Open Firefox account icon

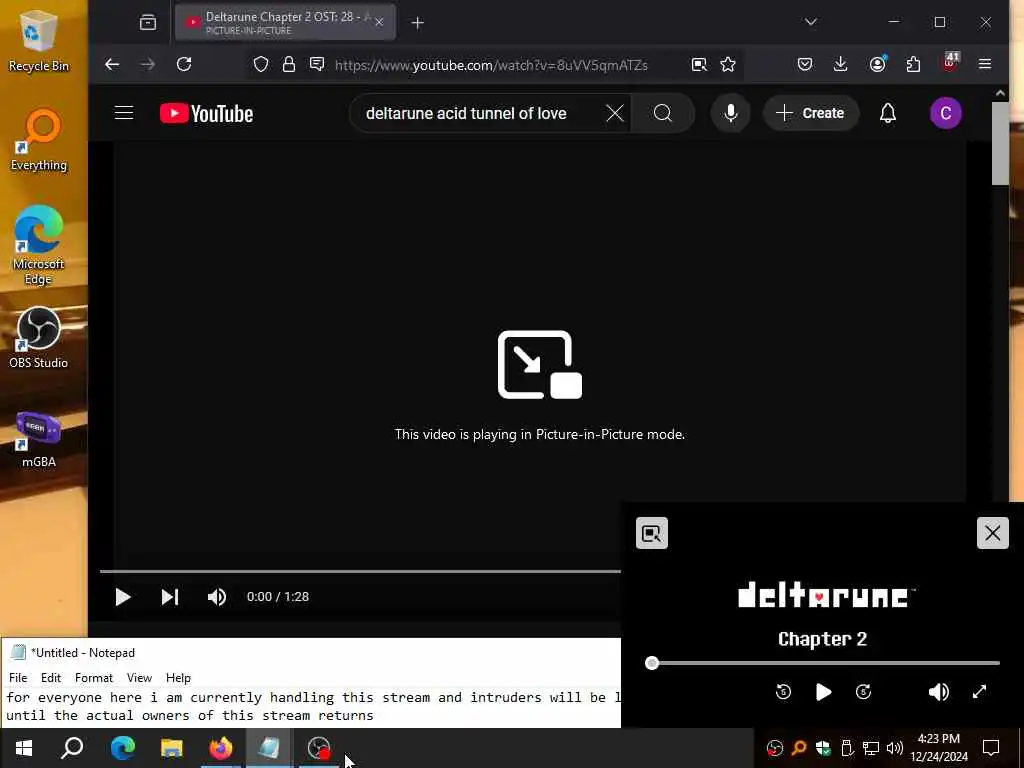pos(877,64)
